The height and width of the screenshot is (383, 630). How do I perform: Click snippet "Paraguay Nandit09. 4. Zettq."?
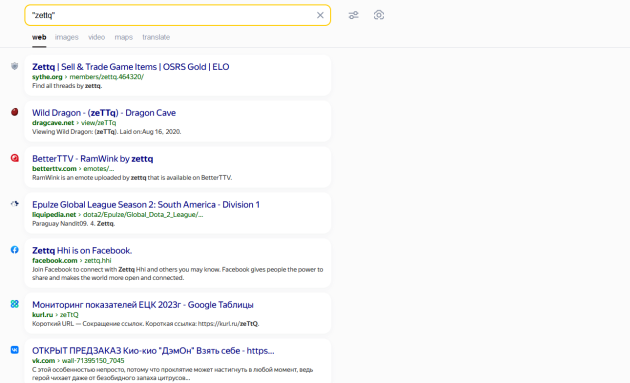(74, 223)
